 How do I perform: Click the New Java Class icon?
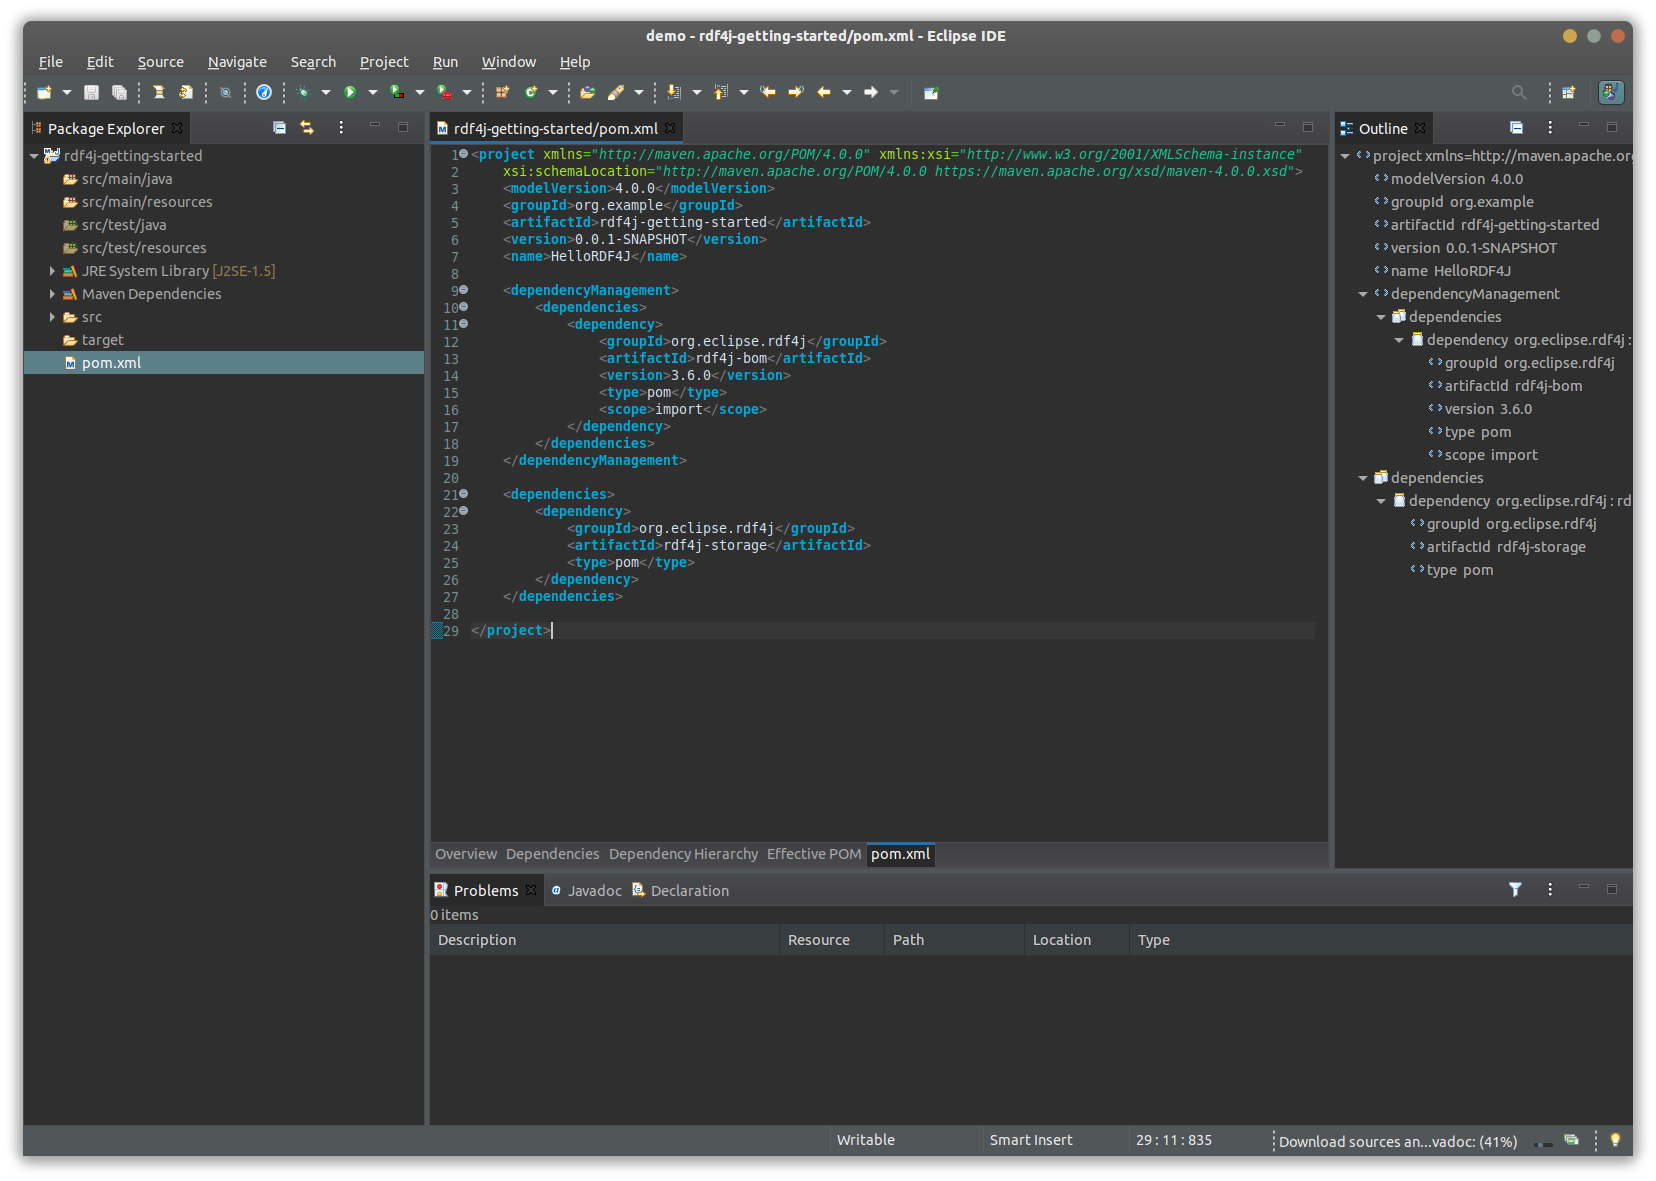pyautogui.click(x=531, y=92)
